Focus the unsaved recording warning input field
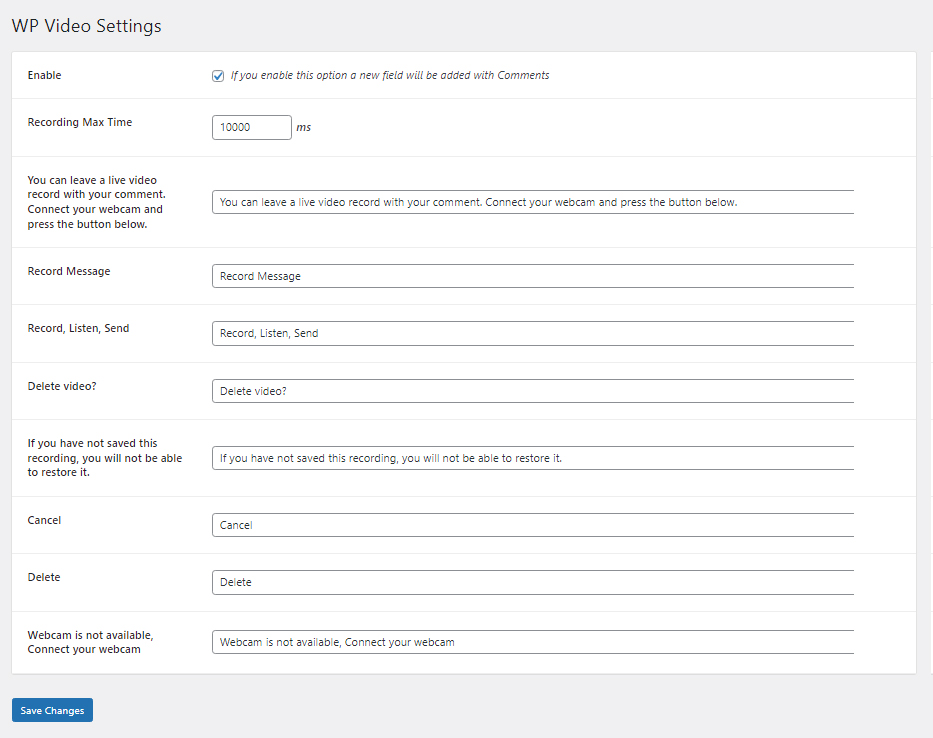 [x=532, y=458]
